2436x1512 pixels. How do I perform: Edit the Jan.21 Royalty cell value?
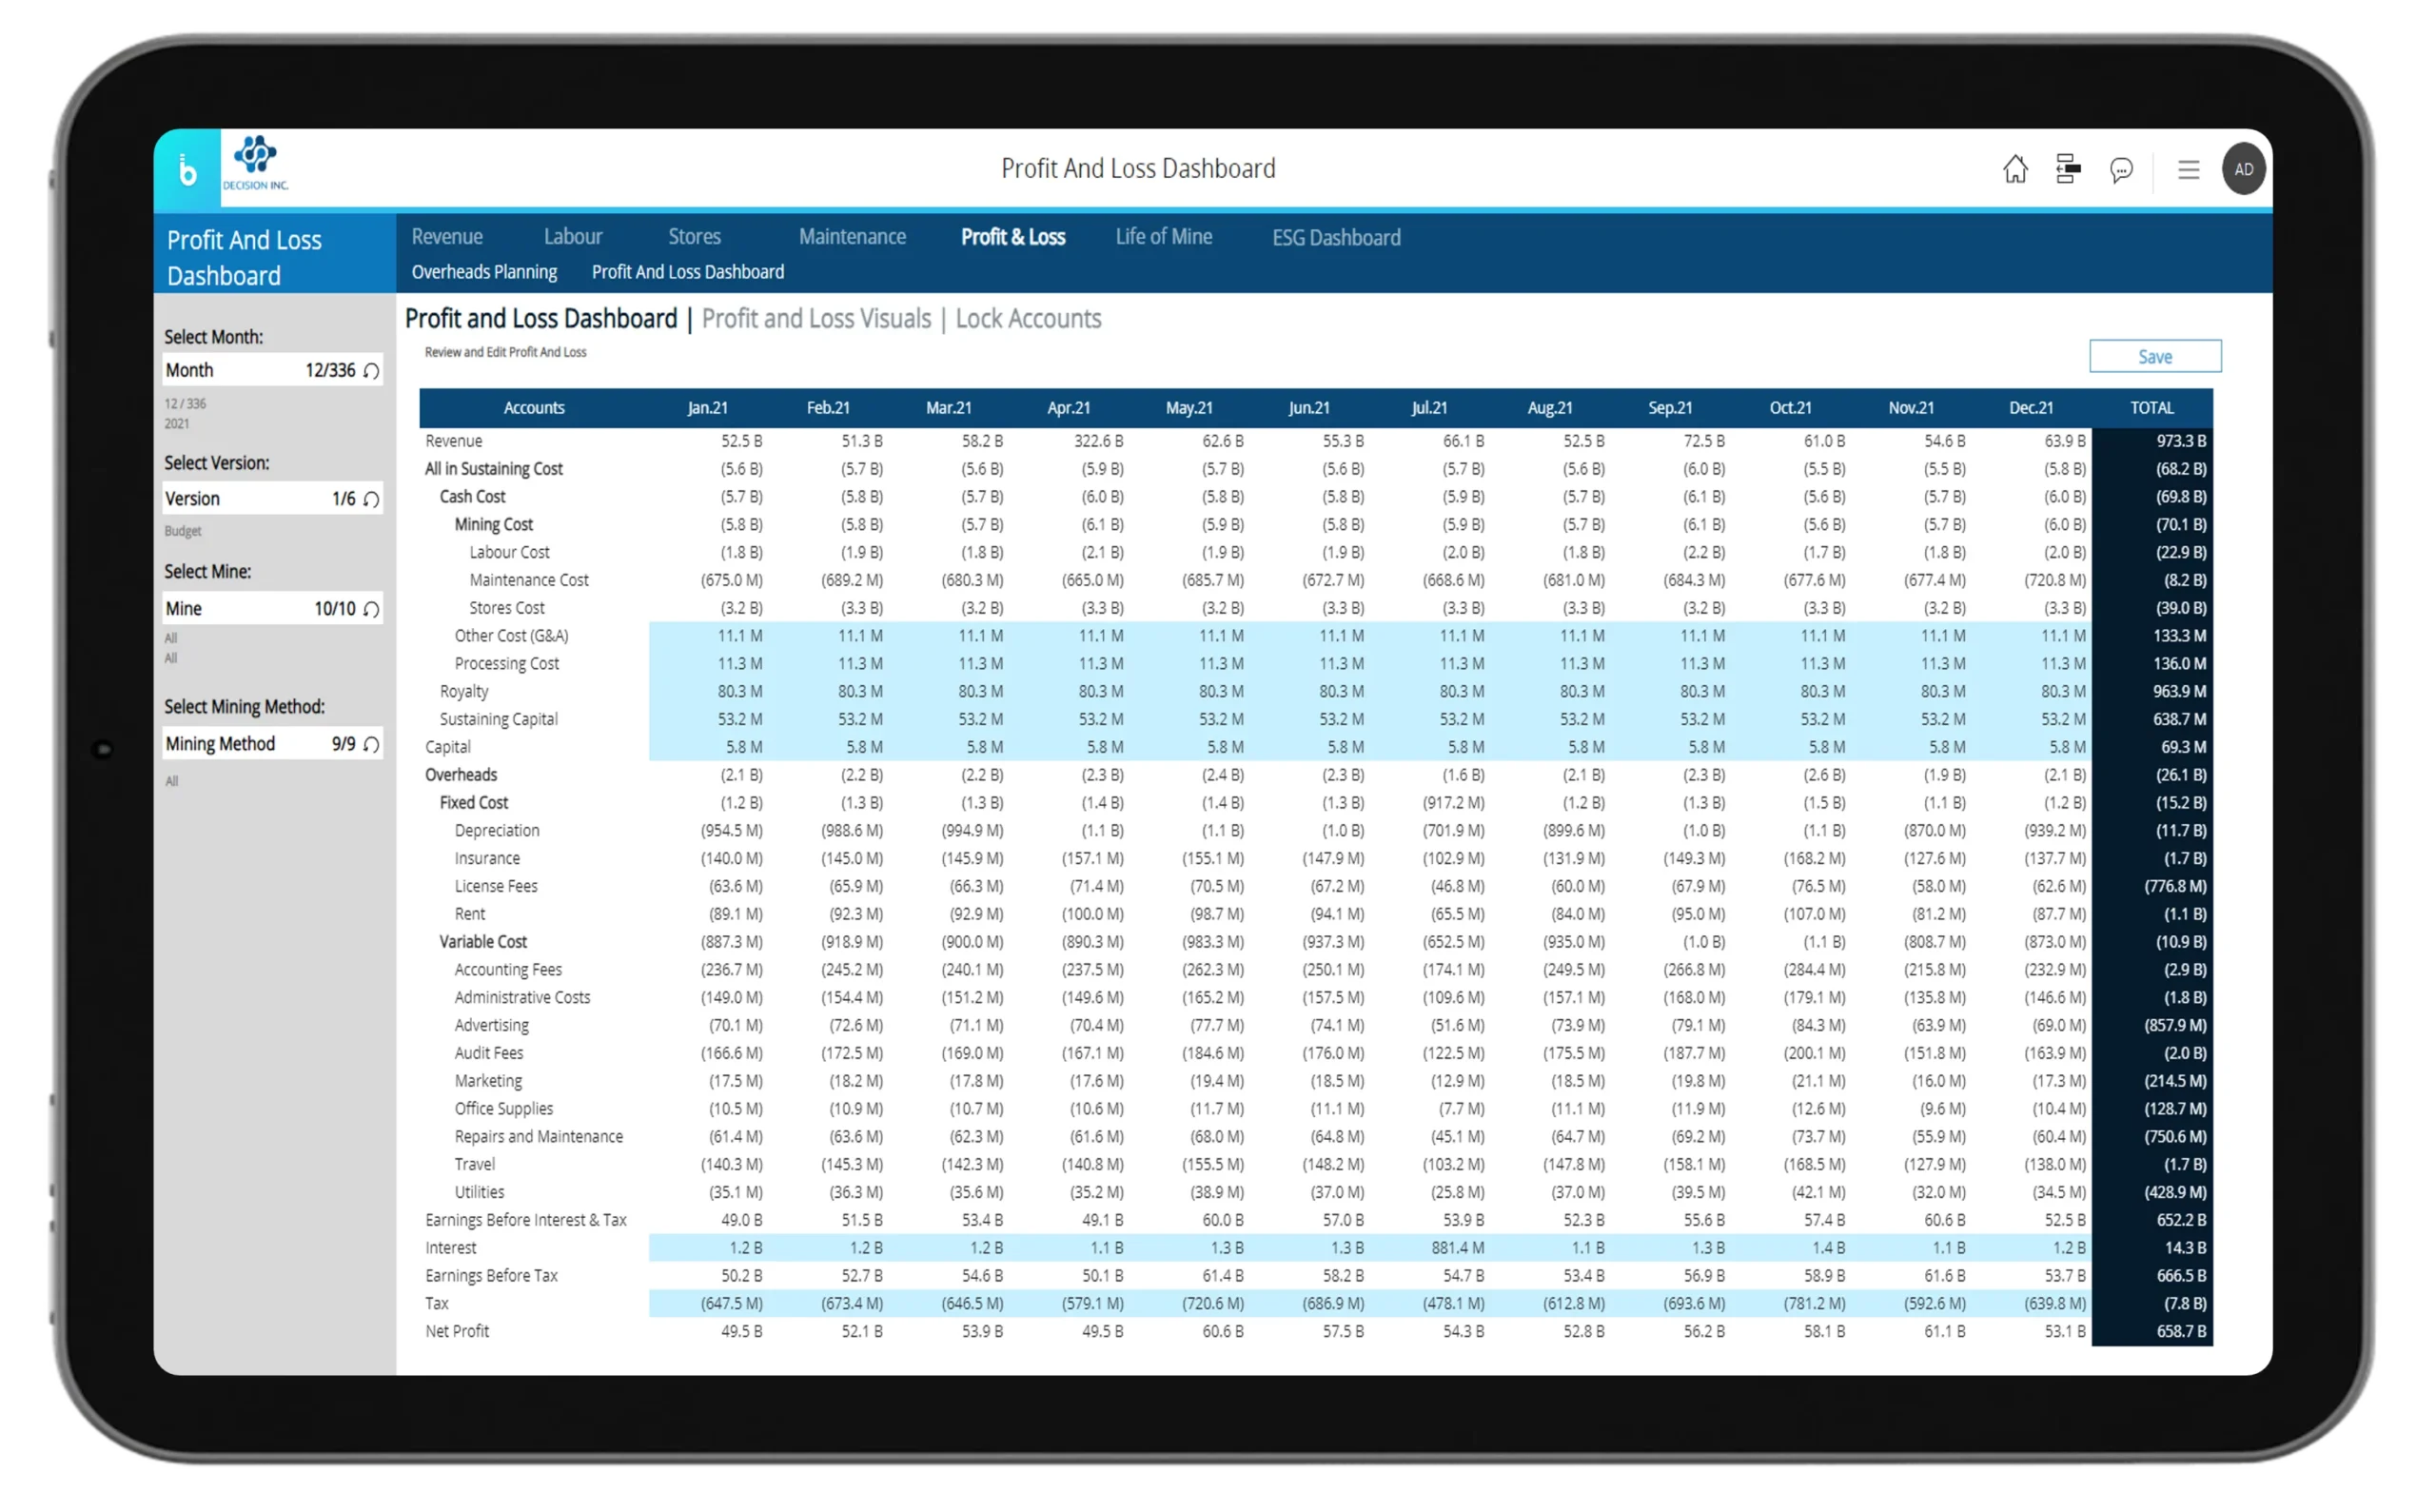pos(739,691)
